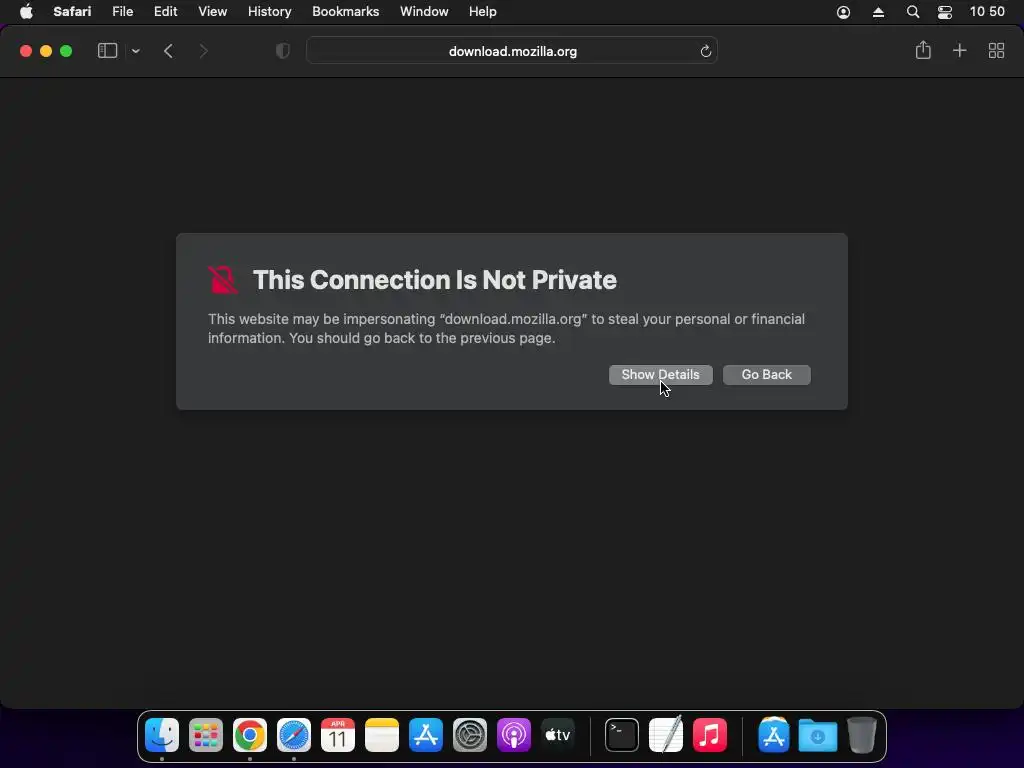Open a new tab with plus icon
The image size is (1024, 768).
click(x=959, y=50)
